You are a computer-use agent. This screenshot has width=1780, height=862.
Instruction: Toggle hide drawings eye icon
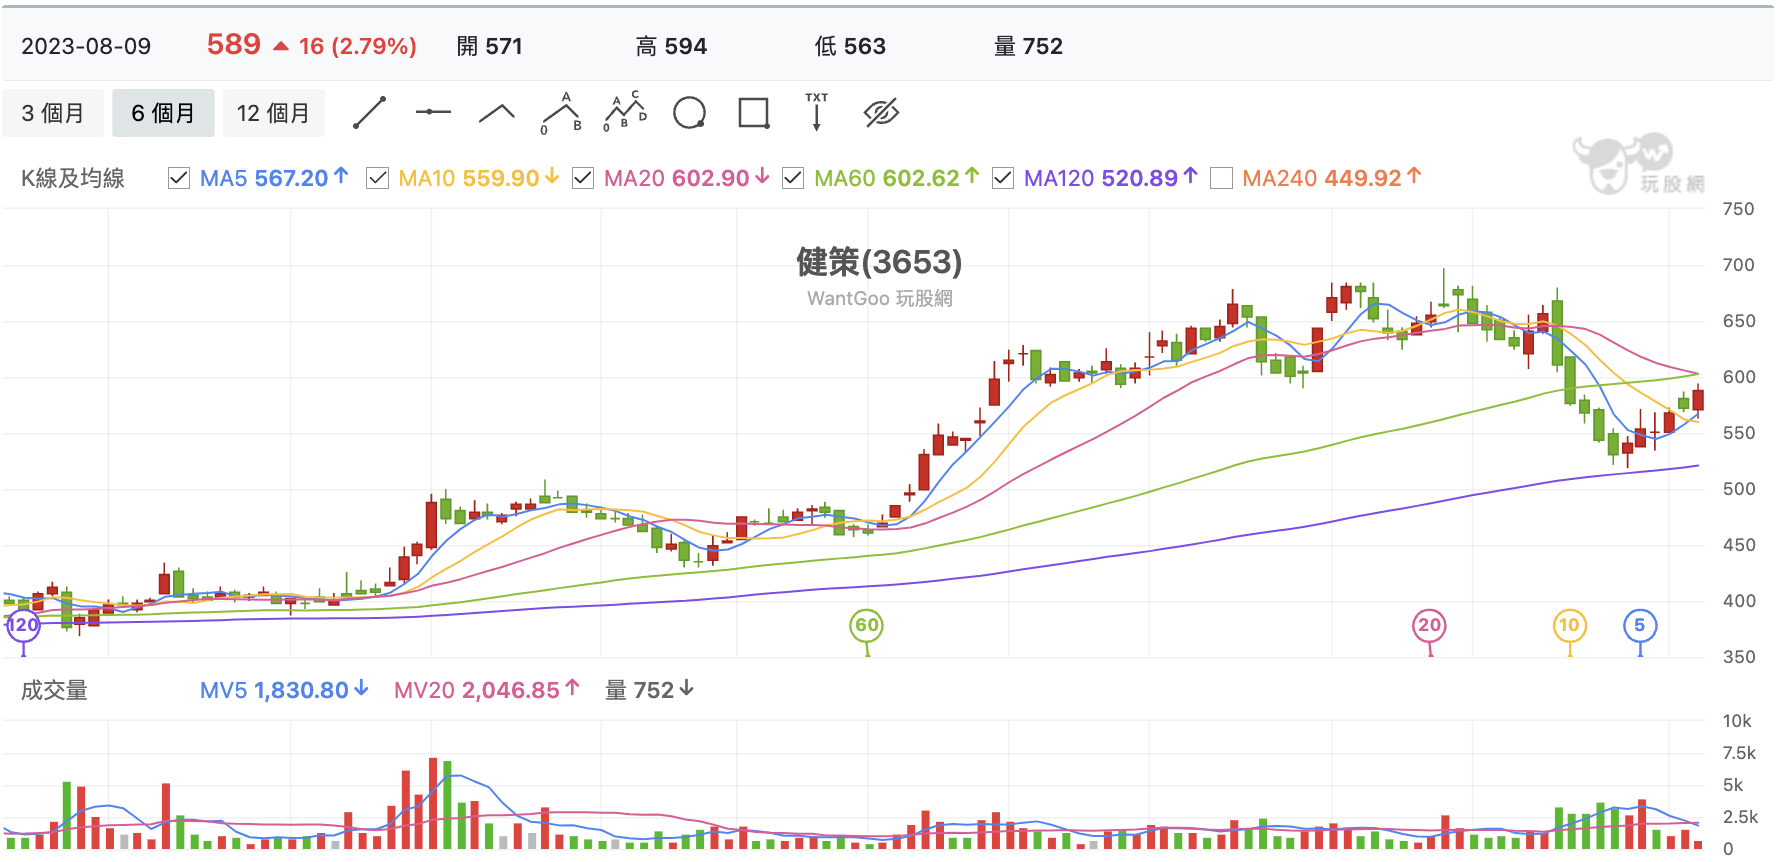(881, 113)
